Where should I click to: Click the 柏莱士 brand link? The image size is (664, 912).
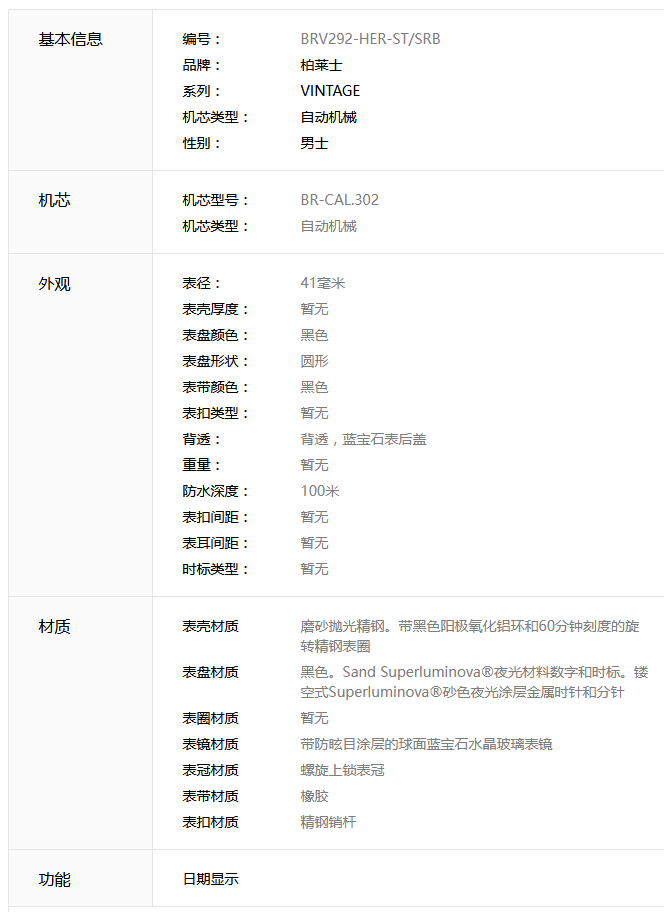[321, 65]
